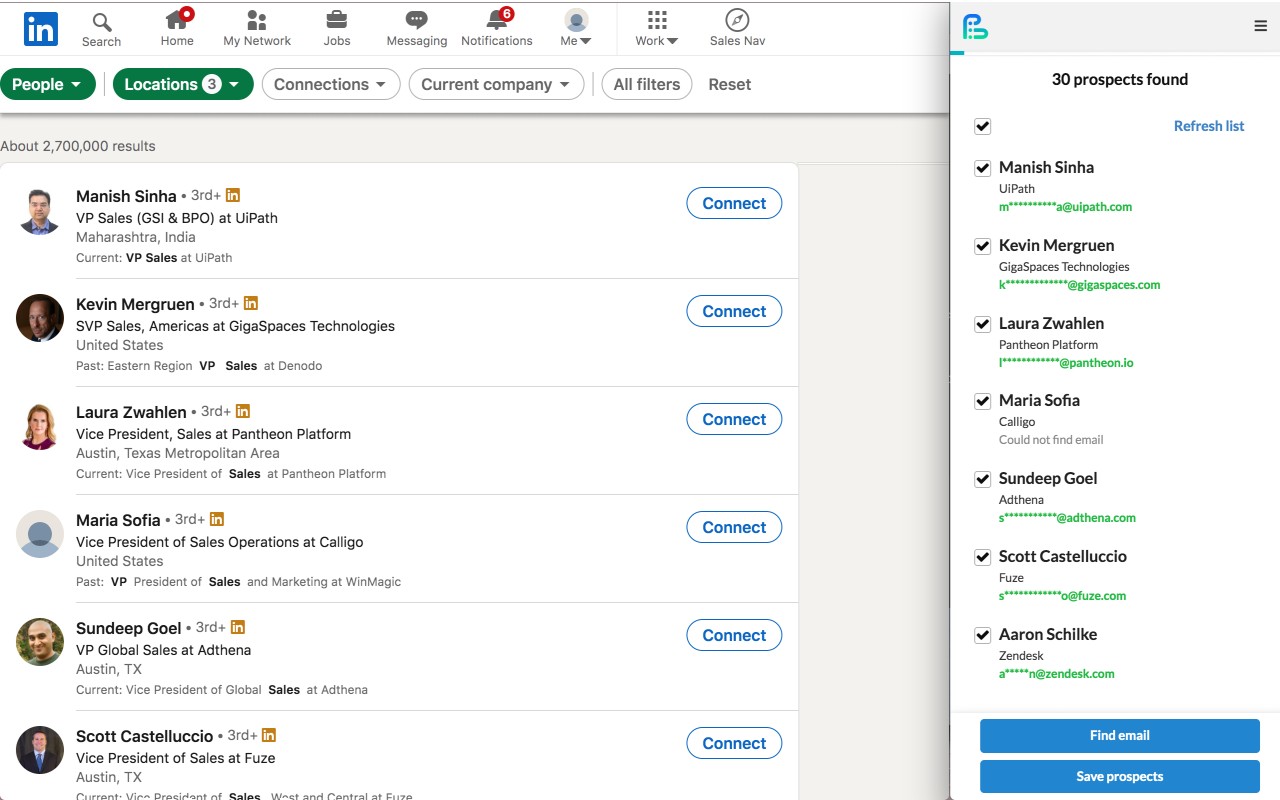Uncheck the Aaron Schilke prospect
The width and height of the screenshot is (1280, 800).
[x=982, y=635]
